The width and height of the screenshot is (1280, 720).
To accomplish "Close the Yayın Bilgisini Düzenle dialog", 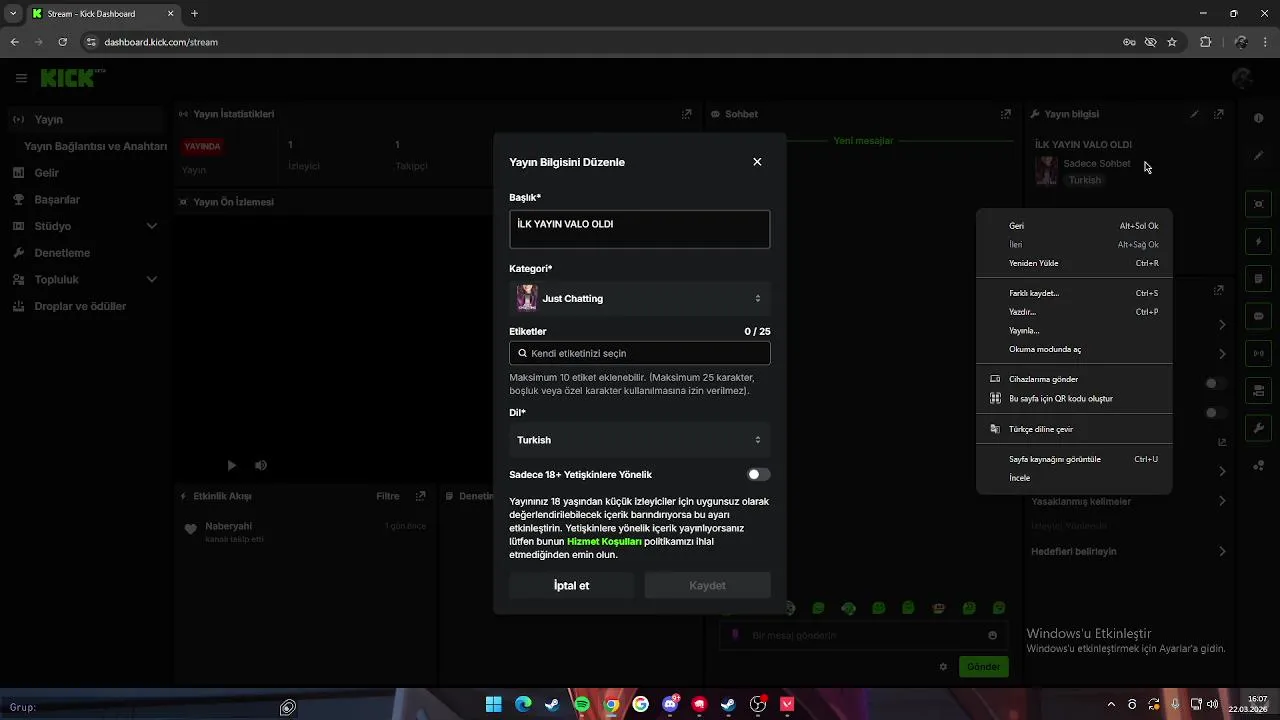I will pyautogui.click(x=757, y=162).
